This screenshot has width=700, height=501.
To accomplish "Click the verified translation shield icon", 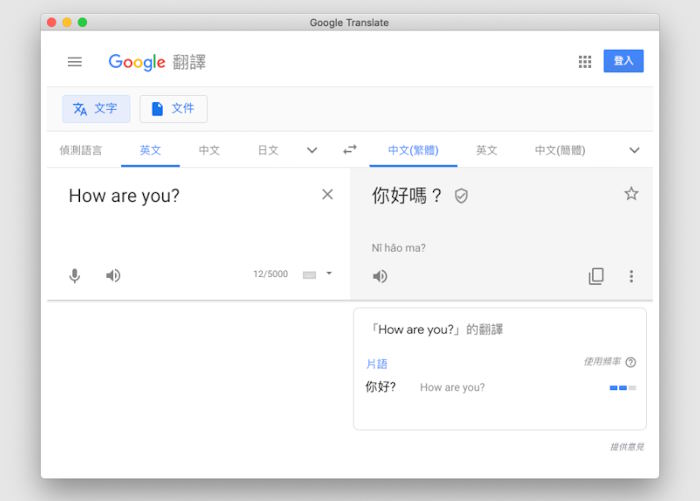I will pos(461,196).
